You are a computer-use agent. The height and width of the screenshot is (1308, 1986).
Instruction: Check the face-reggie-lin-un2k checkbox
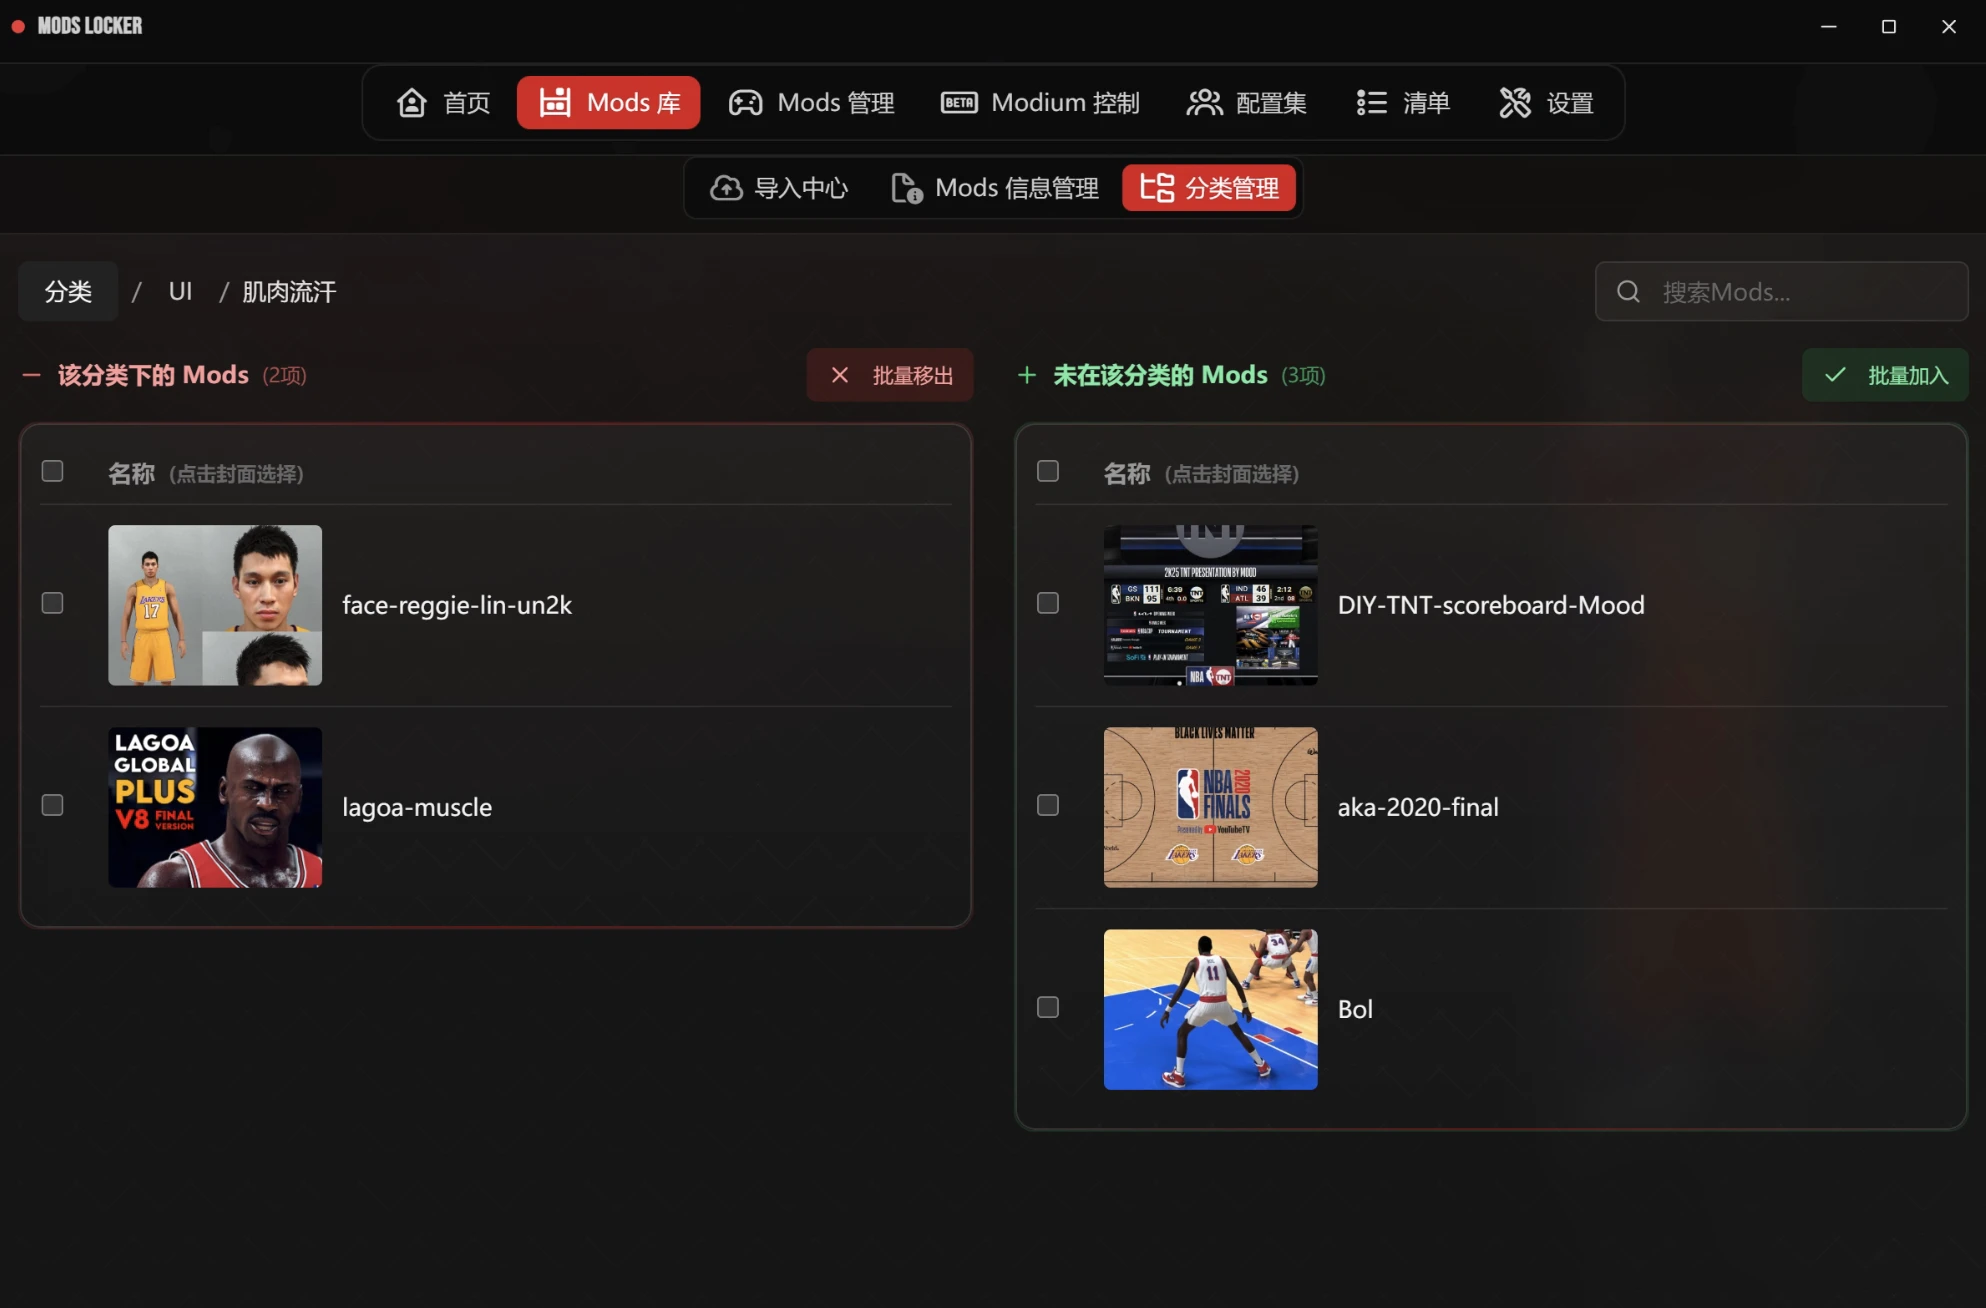point(53,603)
